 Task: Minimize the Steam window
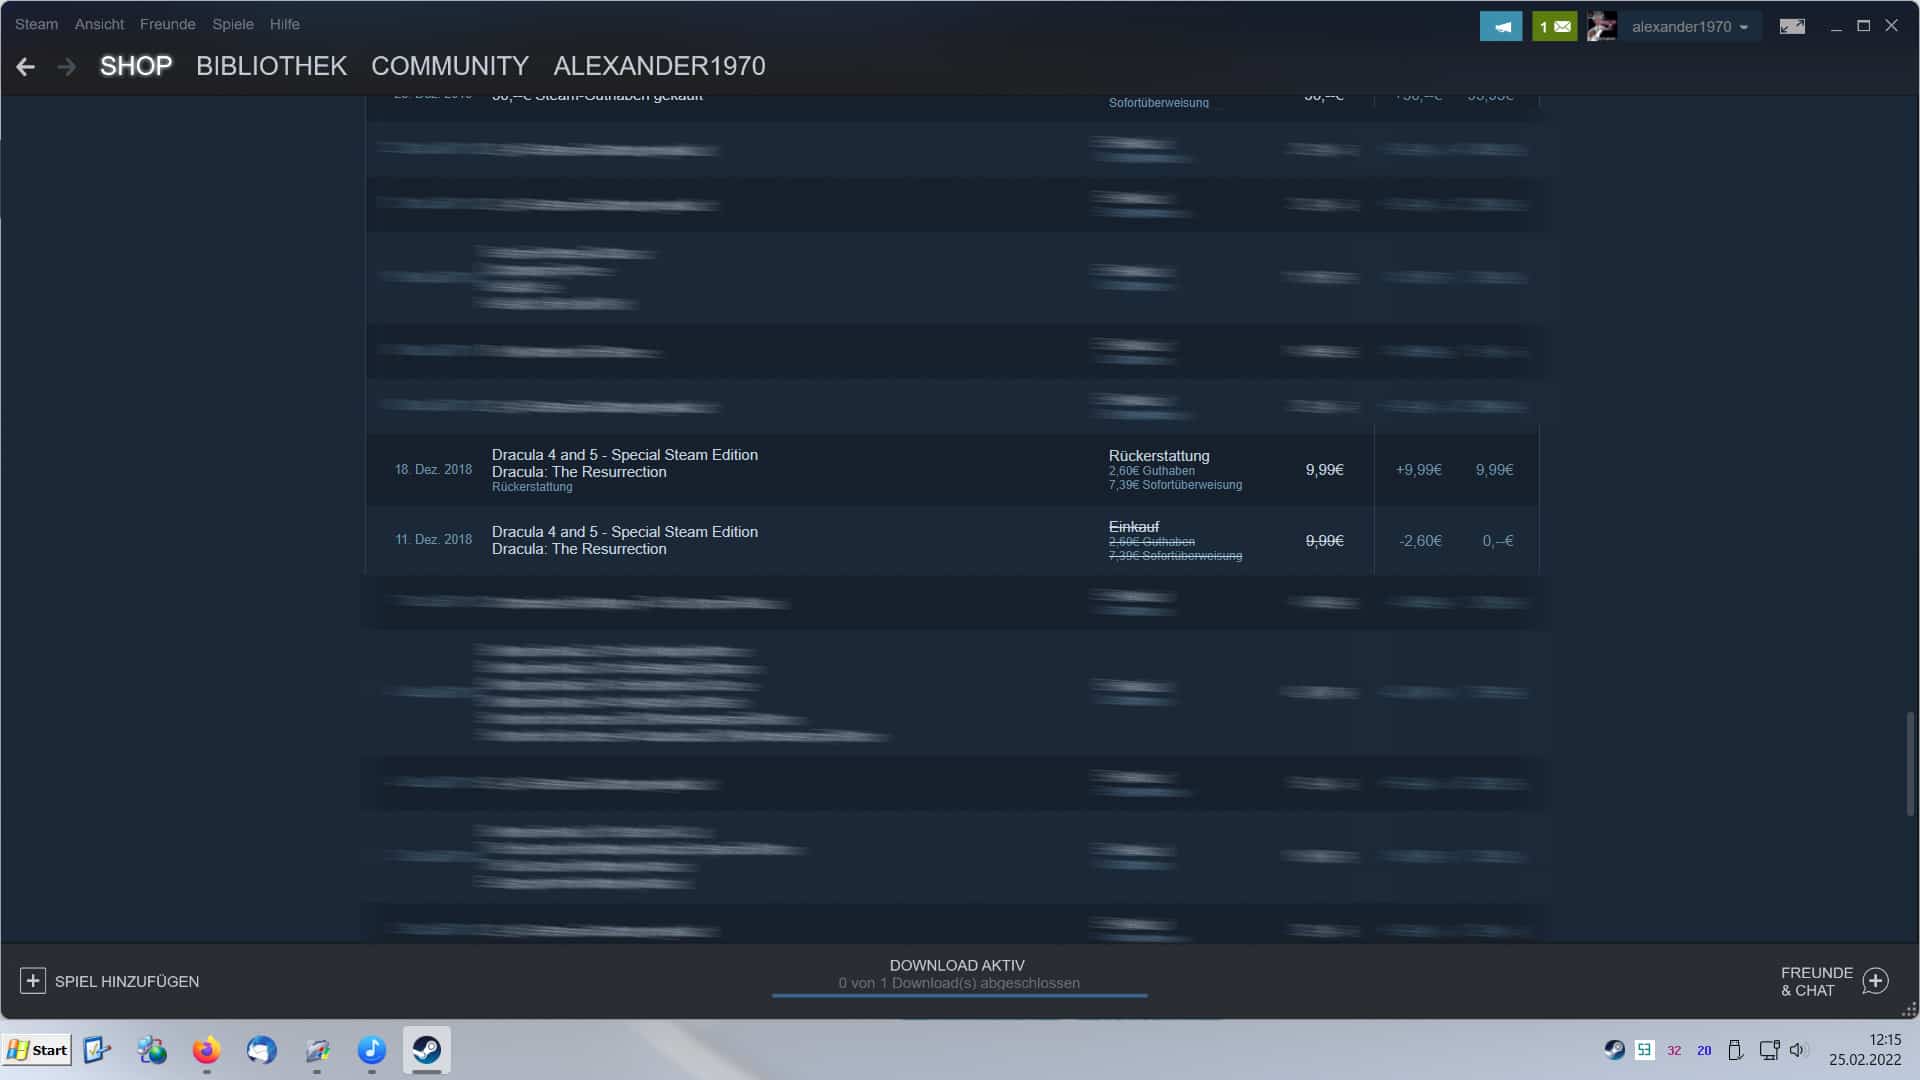click(x=1836, y=27)
